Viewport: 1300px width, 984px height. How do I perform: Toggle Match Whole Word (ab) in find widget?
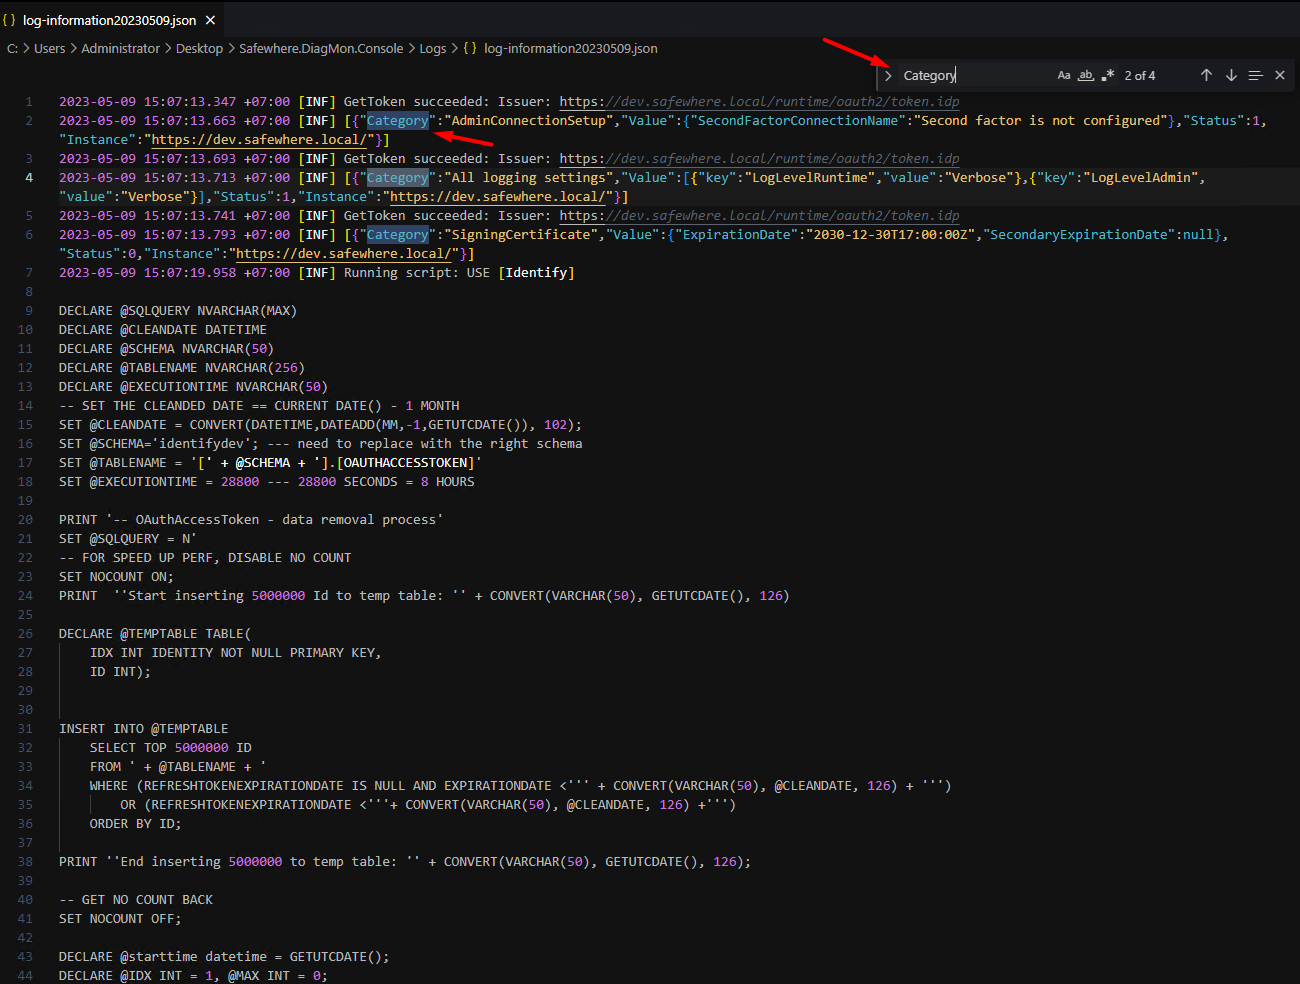[1086, 75]
